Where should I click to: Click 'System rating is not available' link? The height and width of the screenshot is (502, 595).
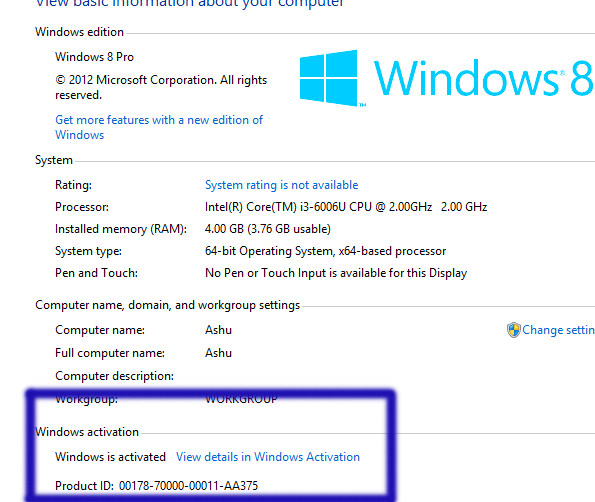282,185
